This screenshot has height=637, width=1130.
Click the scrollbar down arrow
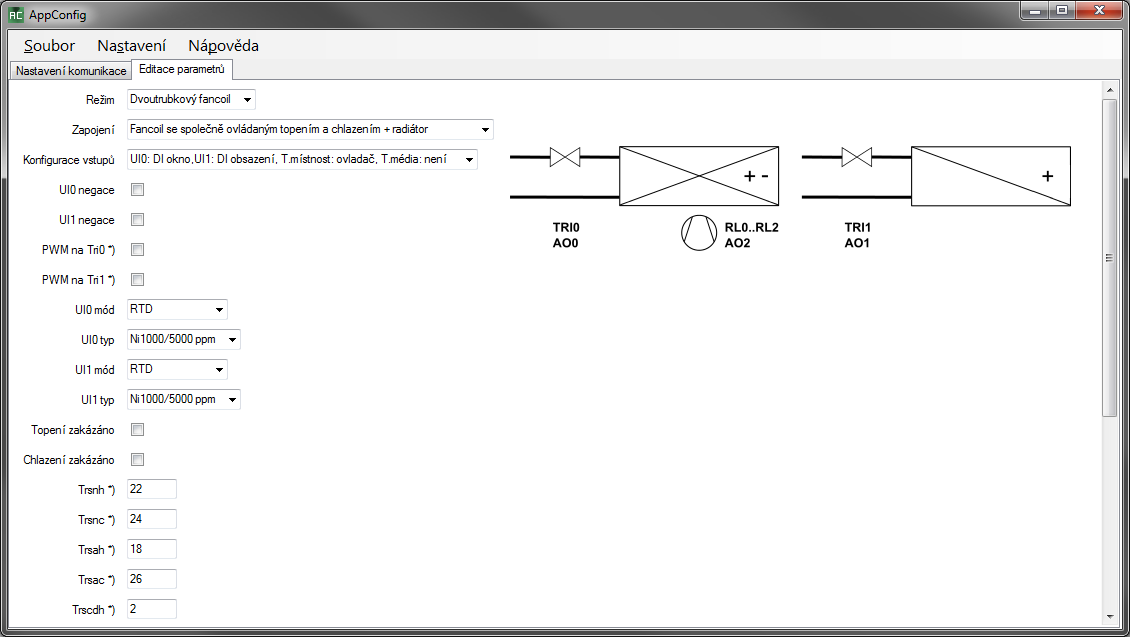(x=1109, y=617)
